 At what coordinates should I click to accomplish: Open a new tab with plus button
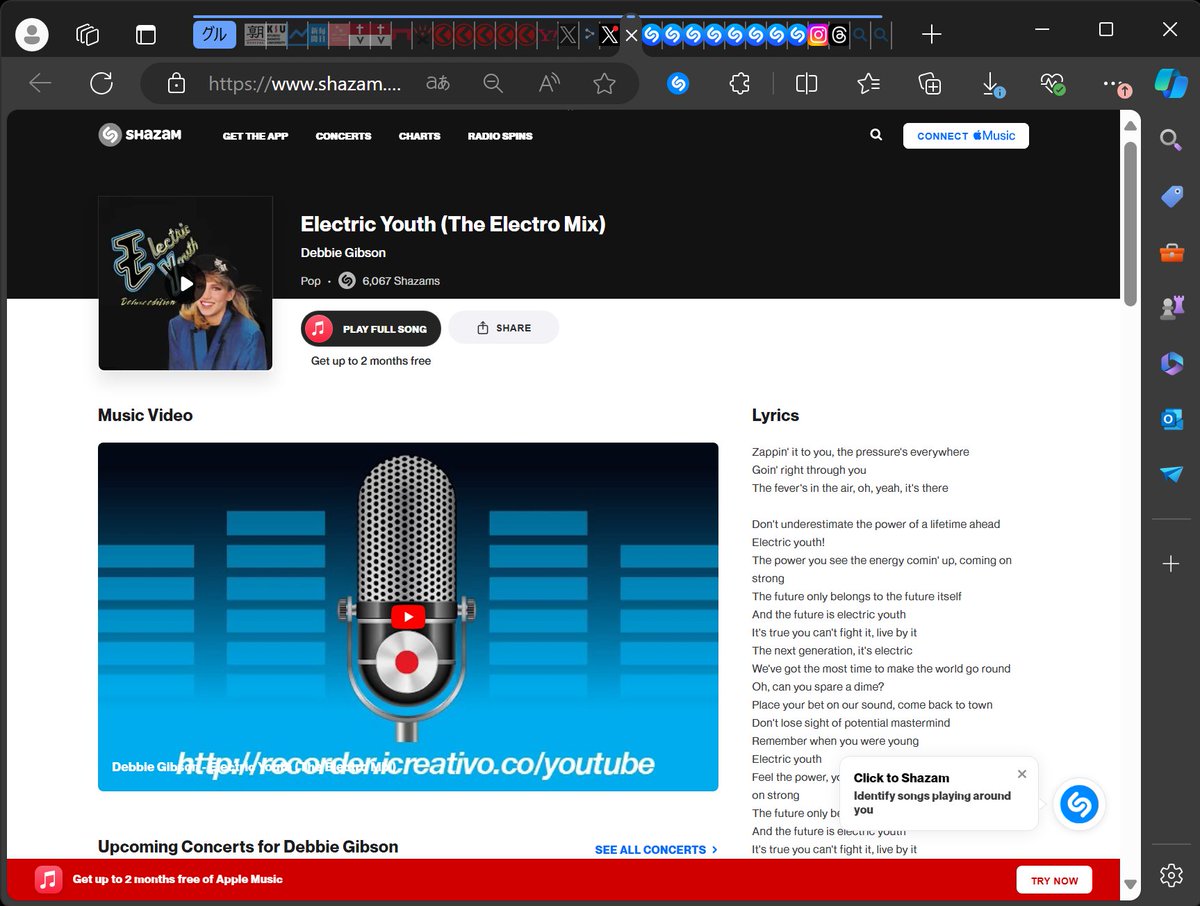(931, 35)
